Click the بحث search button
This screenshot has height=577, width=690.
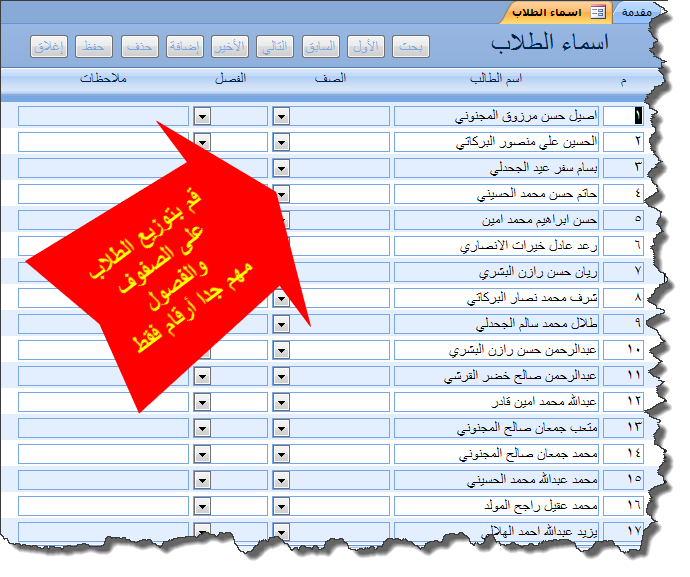pos(409,46)
